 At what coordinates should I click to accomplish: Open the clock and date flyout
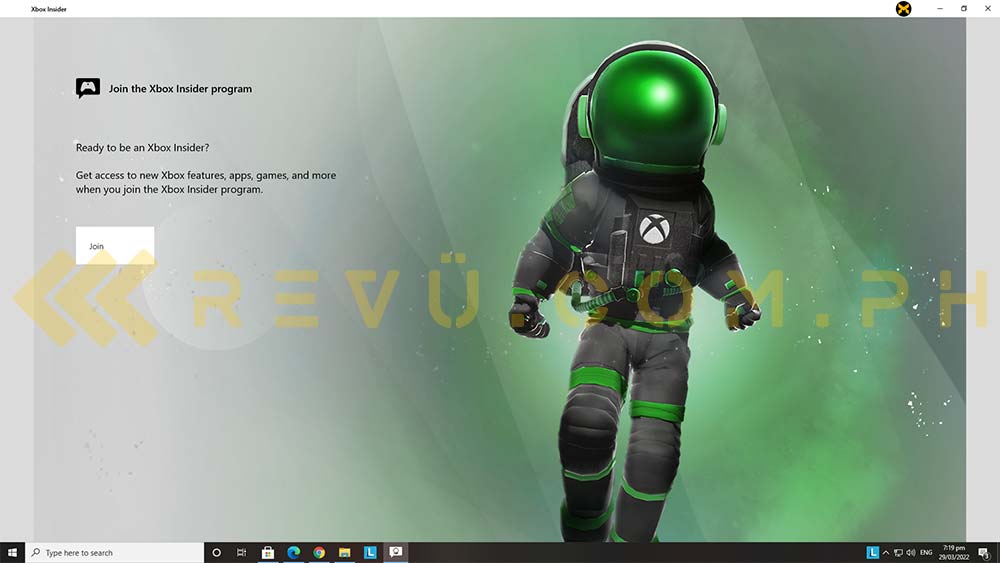[x=953, y=553]
